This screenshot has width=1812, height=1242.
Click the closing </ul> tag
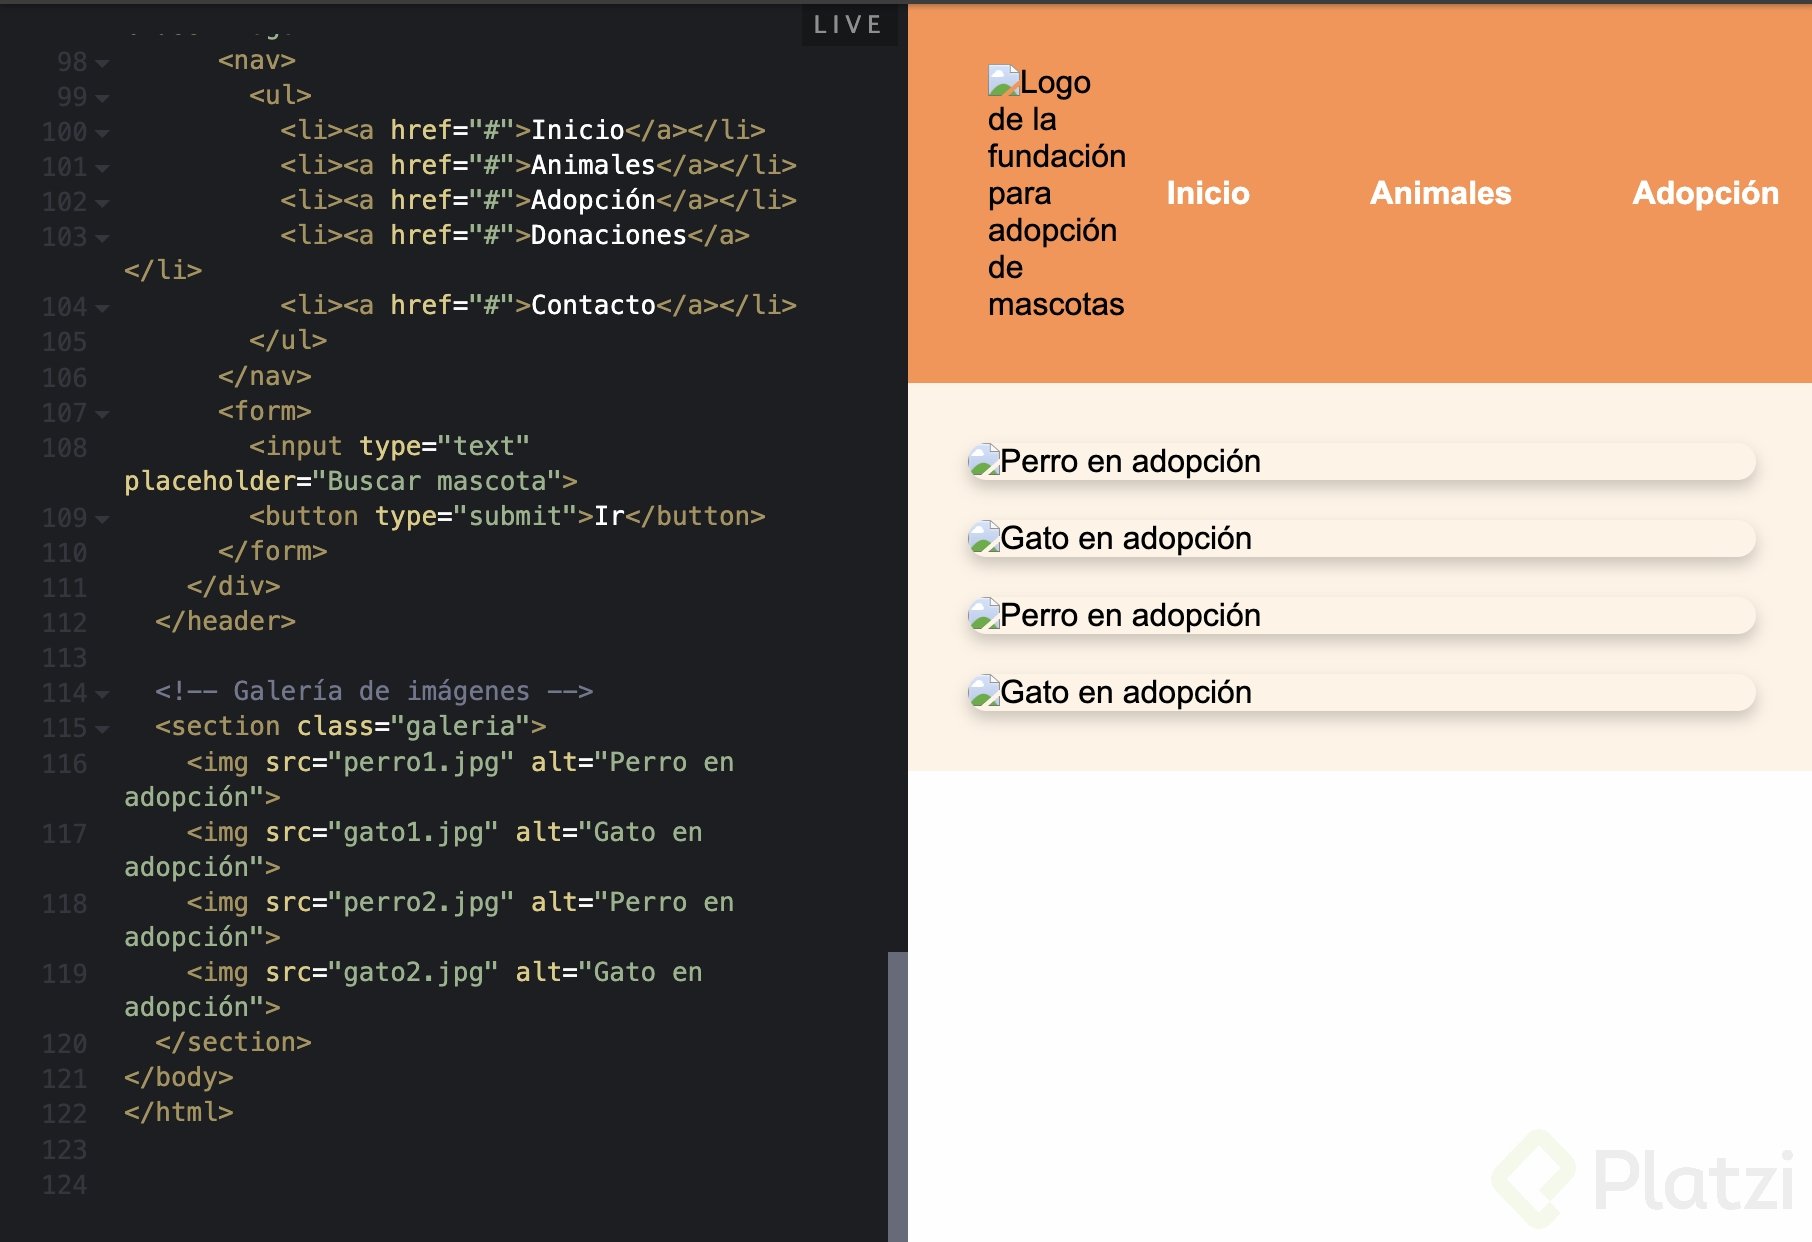(288, 340)
